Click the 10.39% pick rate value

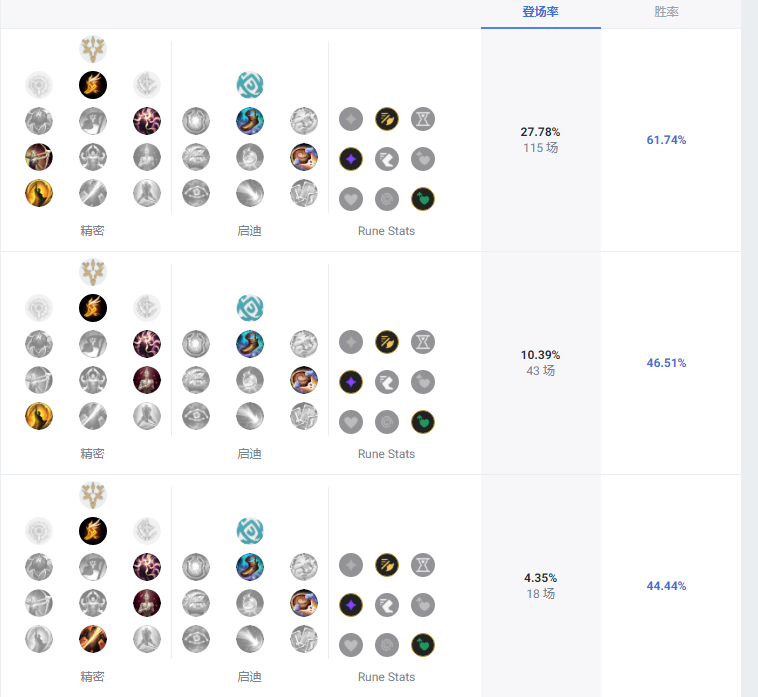click(540, 355)
